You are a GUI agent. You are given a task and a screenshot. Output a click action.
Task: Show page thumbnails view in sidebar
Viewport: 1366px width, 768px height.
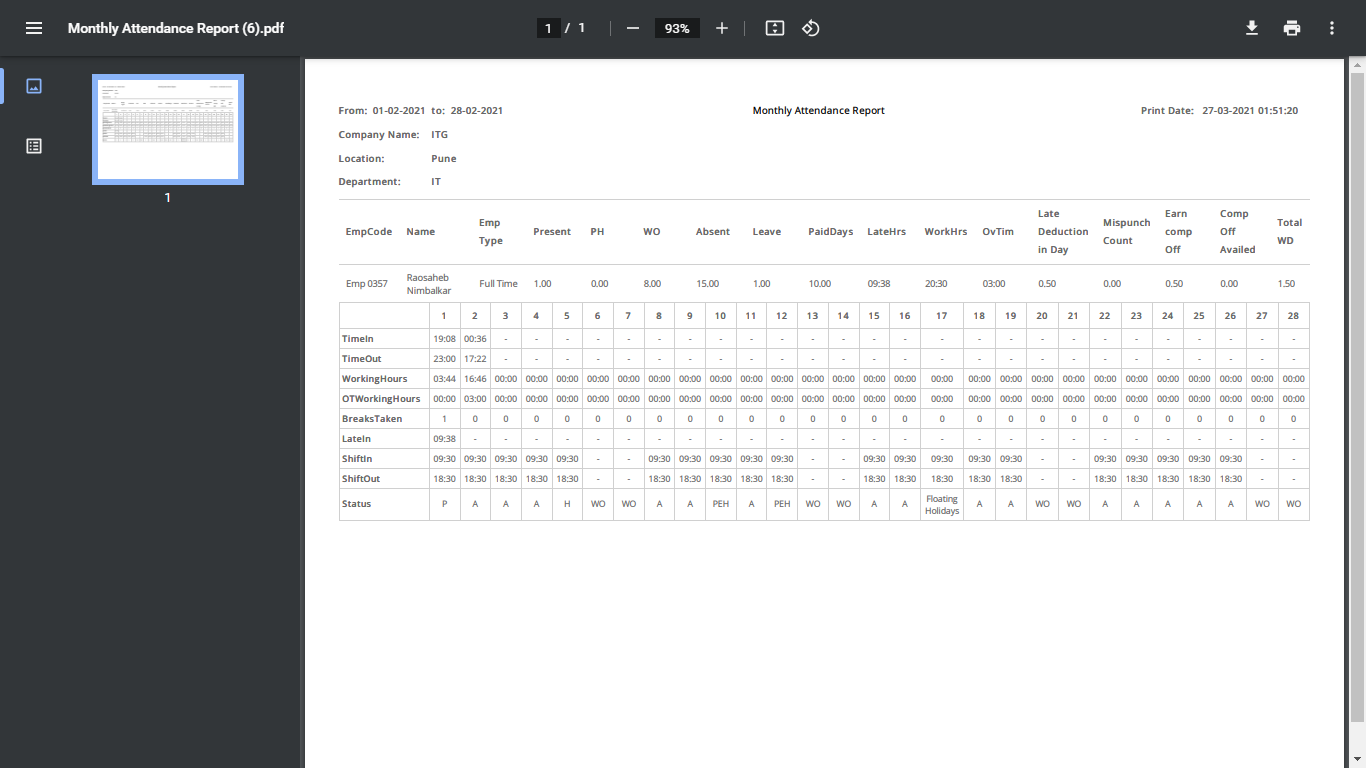coord(34,86)
